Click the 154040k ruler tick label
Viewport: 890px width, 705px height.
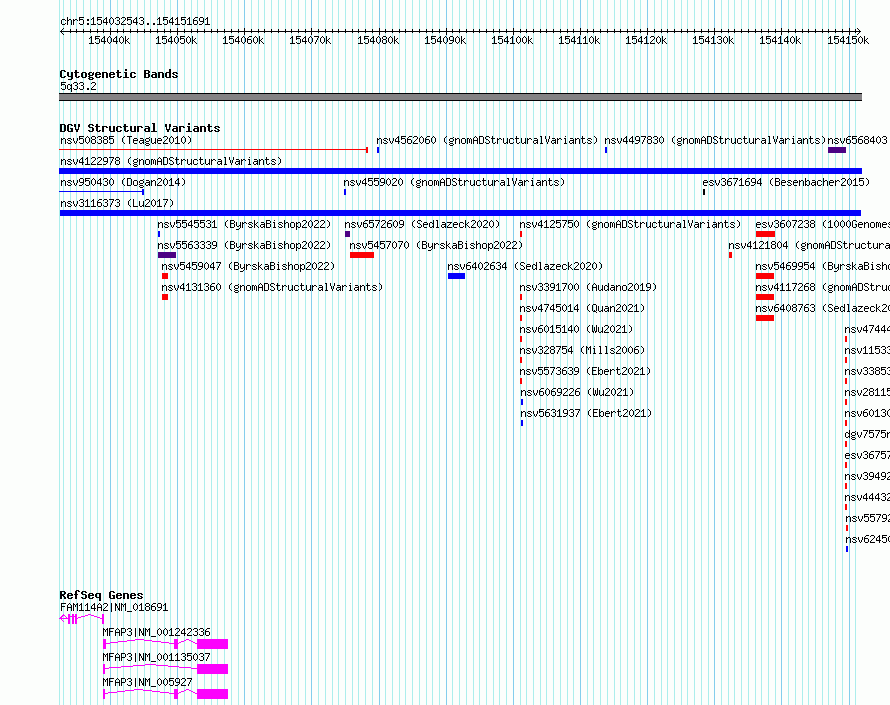(109, 40)
